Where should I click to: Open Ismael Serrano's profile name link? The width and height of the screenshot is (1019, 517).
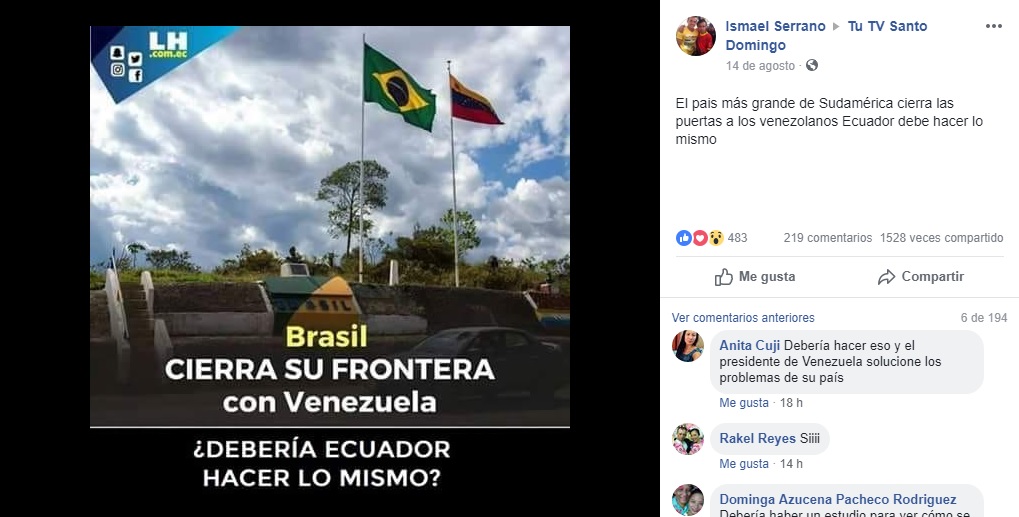coord(775,27)
